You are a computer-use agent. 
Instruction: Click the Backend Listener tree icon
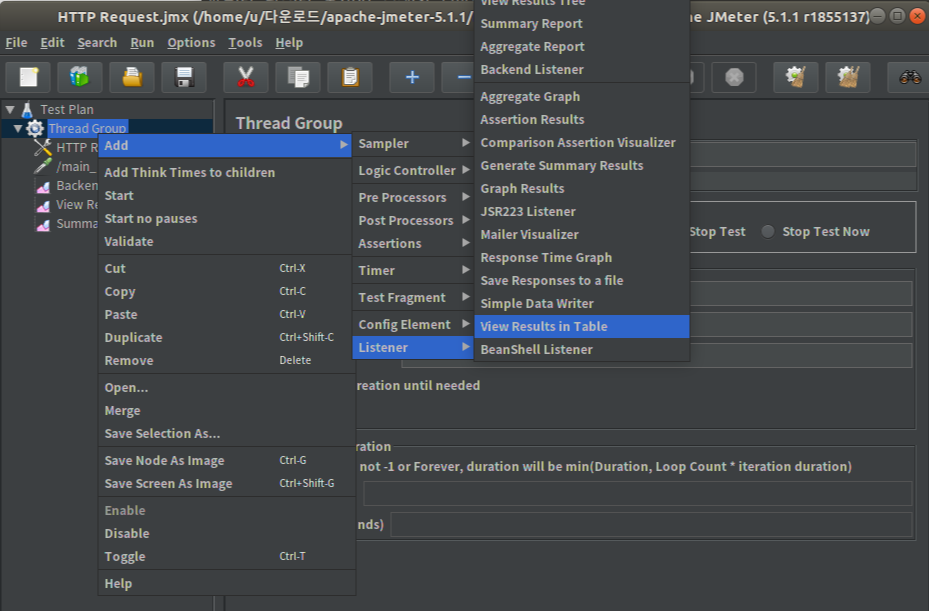click(x=43, y=187)
